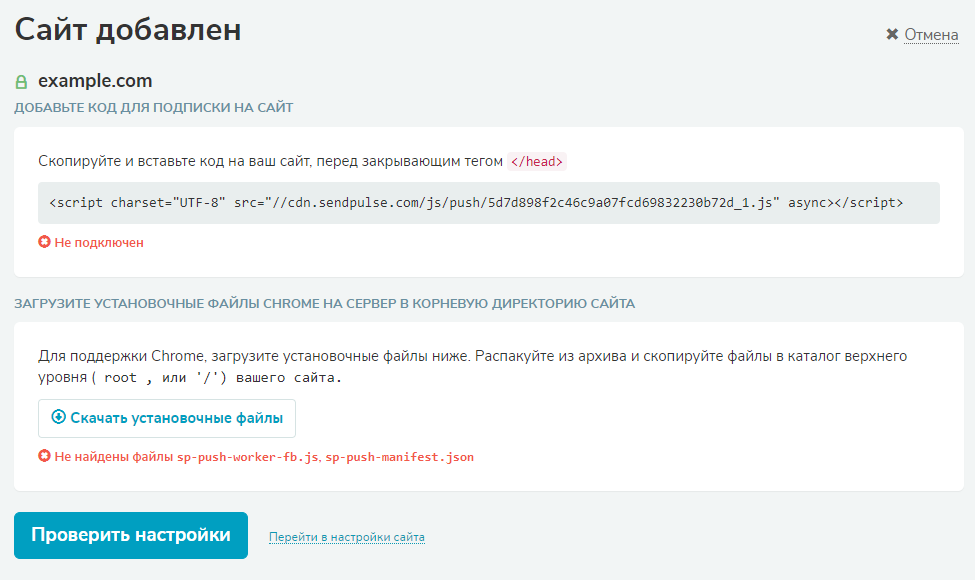The height and width of the screenshot is (580, 975).
Task: Click the Проверить настройки button
Action: (x=131, y=535)
